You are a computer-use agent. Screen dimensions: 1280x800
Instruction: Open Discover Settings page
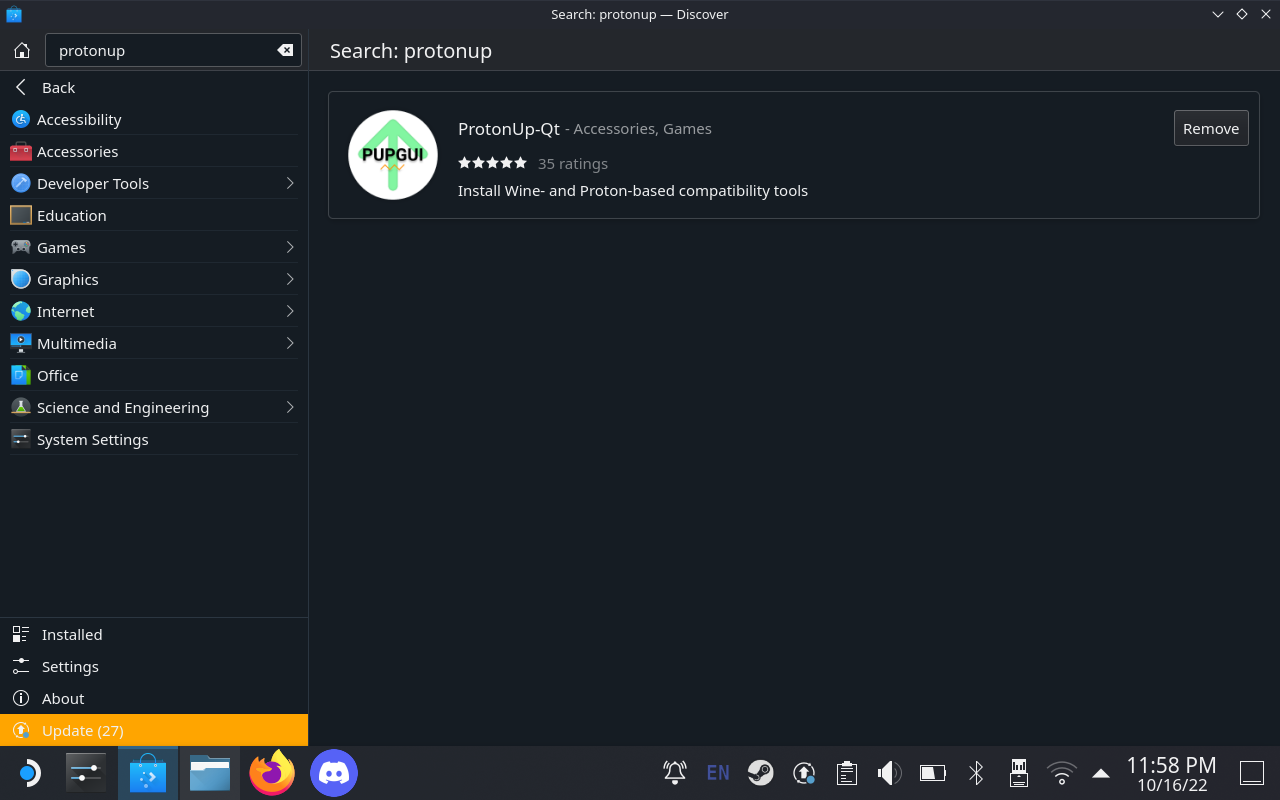point(154,666)
